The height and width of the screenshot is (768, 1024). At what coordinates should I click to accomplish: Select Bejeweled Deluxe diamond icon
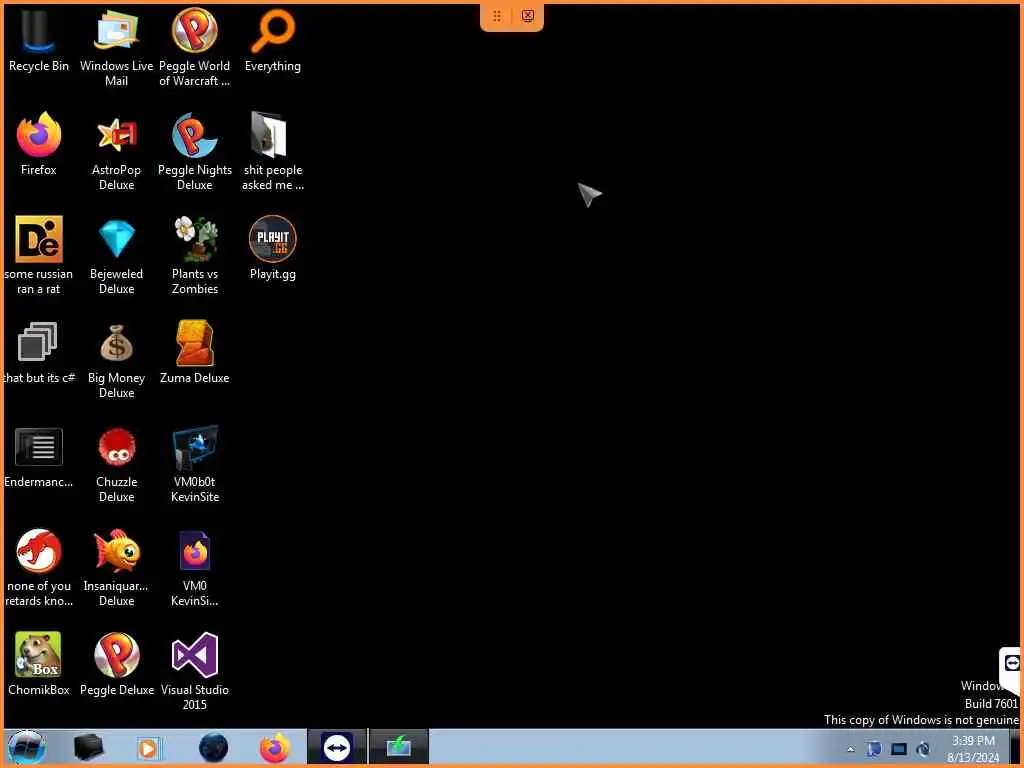click(x=116, y=256)
